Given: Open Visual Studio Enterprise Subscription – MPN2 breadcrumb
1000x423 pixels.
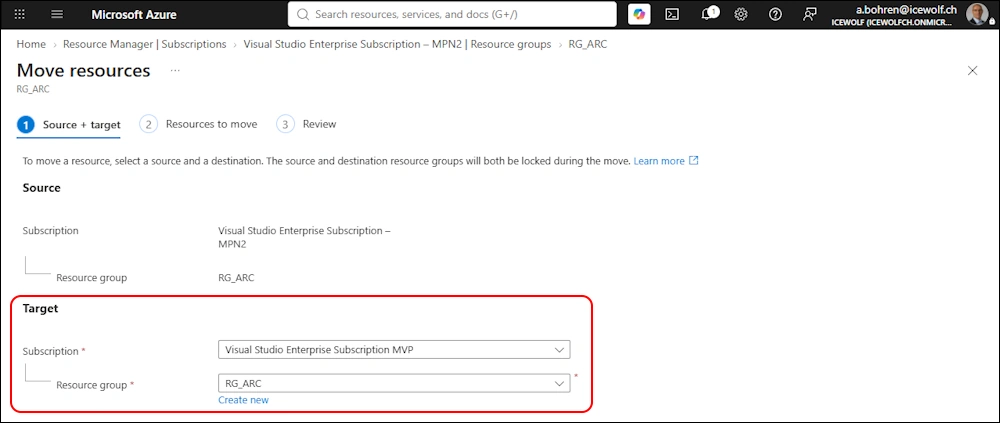Looking at the screenshot, I should pyautogui.click(x=397, y=44).
